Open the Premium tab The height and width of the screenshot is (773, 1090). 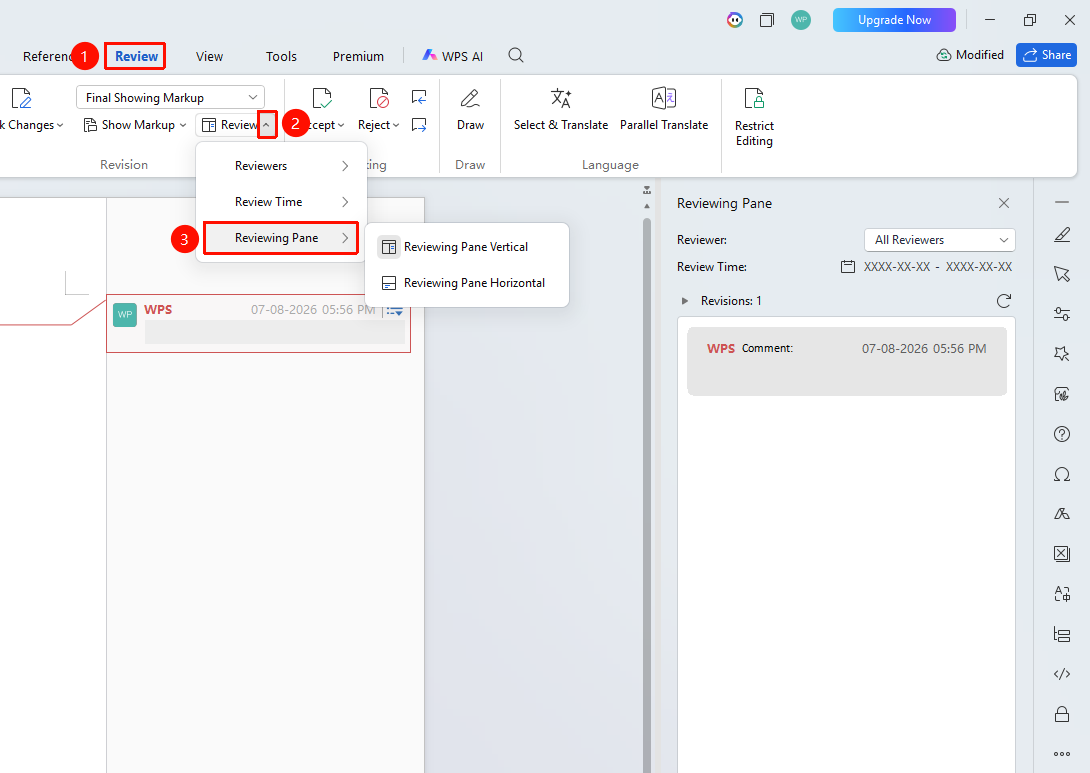tap(358, 56)
